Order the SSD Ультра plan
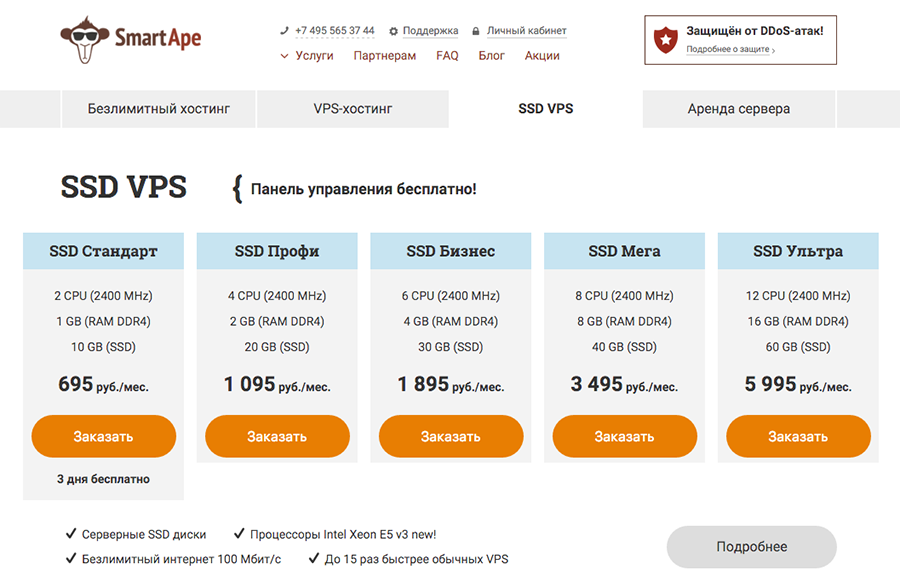 [798, 436]
